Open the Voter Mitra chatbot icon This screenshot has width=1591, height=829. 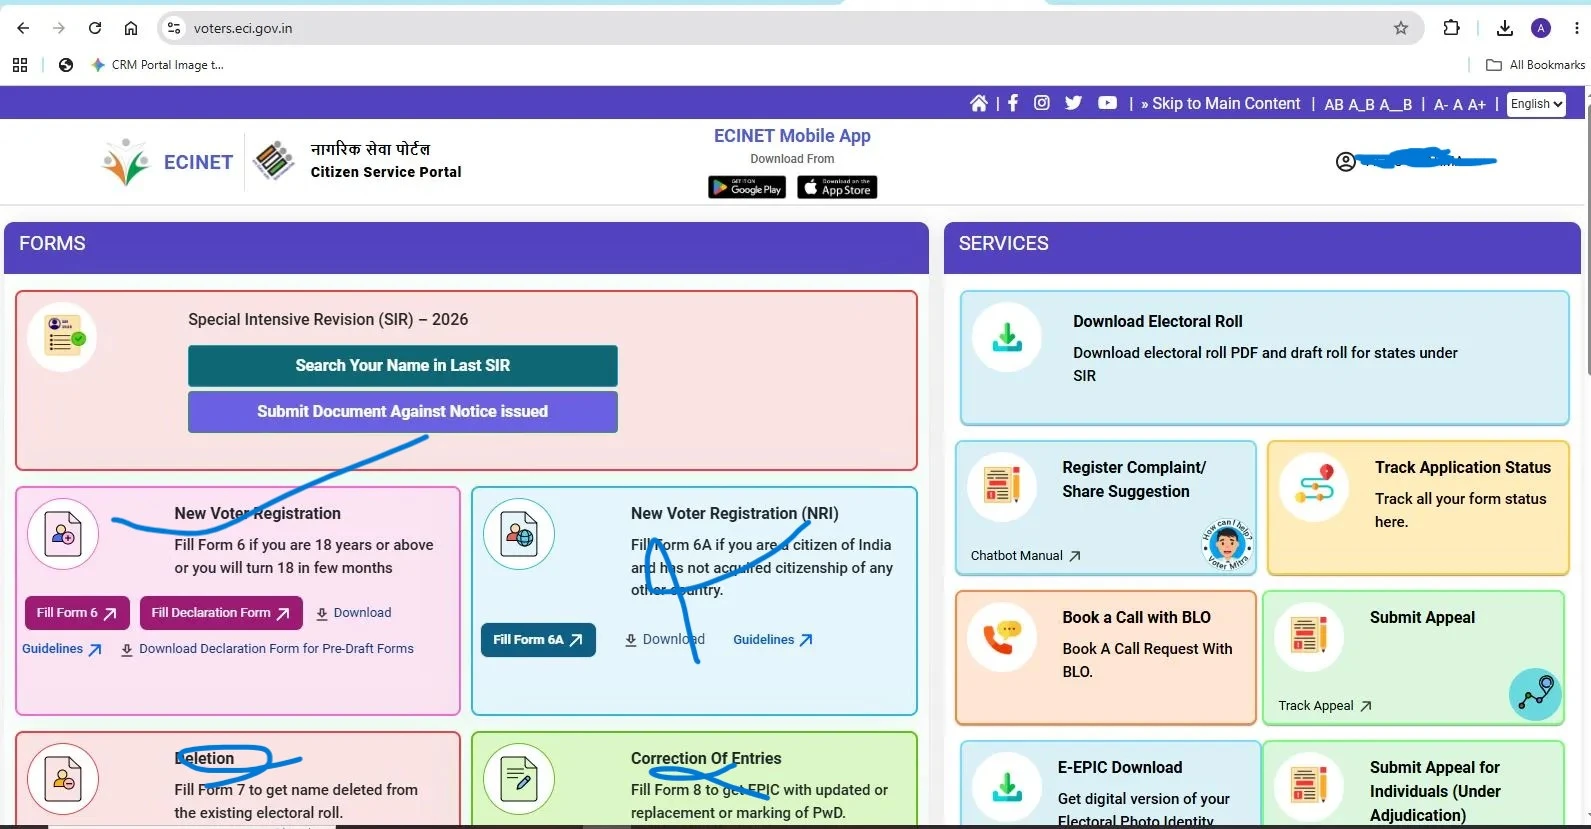pos(1227,545)
